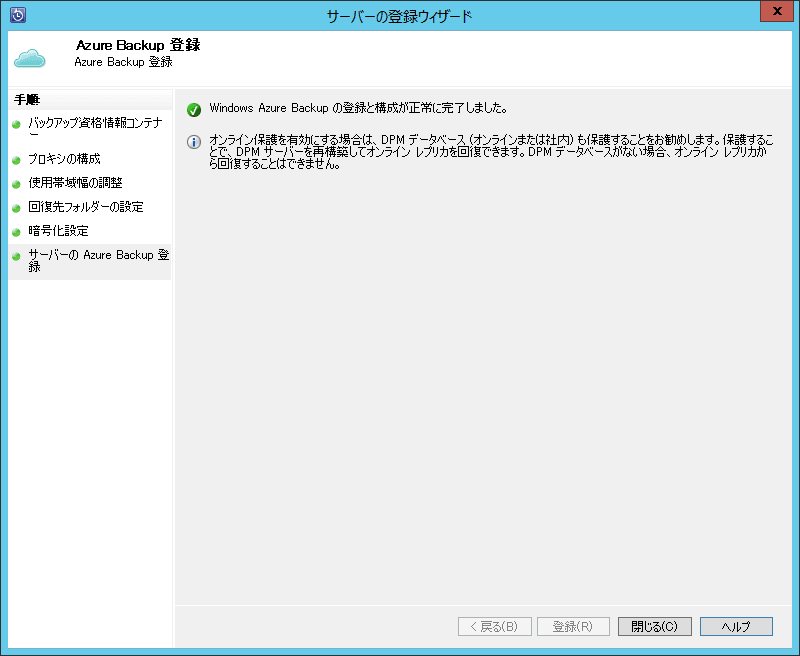This screenshot has width=800, height=656.
Task: Close the wizard with the red X
Action: tap(777, 11)
